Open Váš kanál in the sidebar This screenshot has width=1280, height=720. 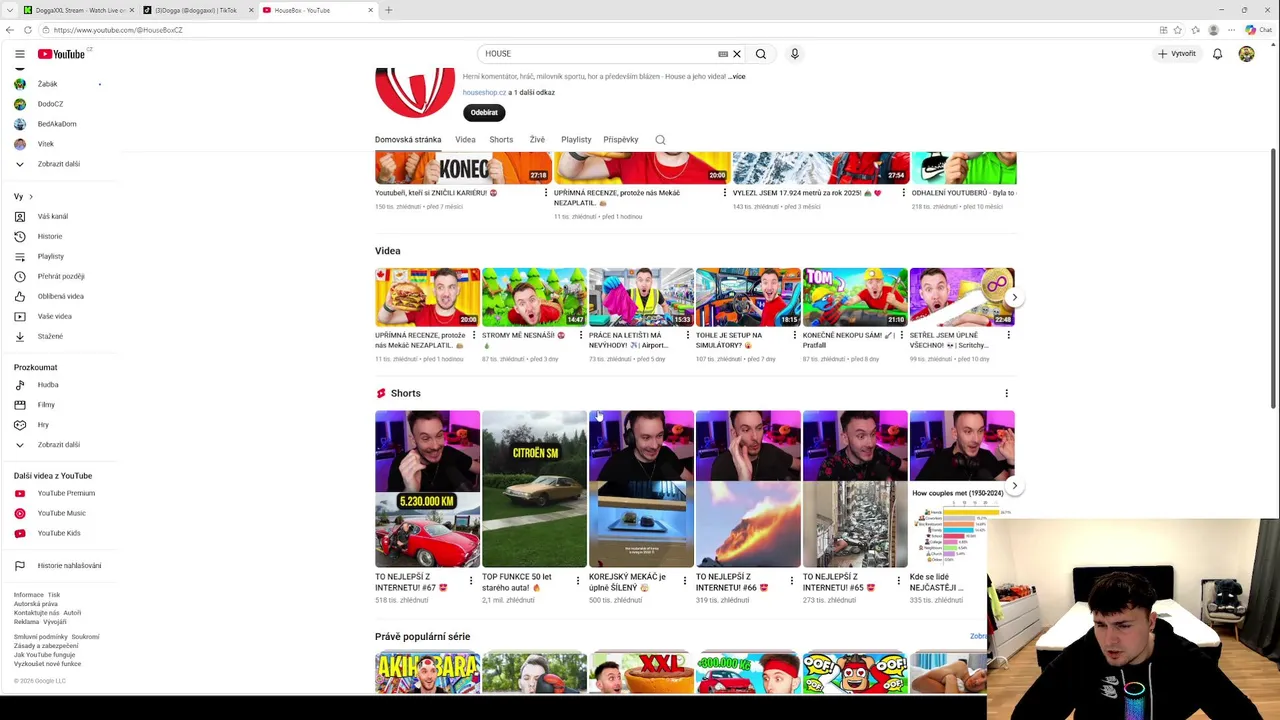click(x=60, y=216)
